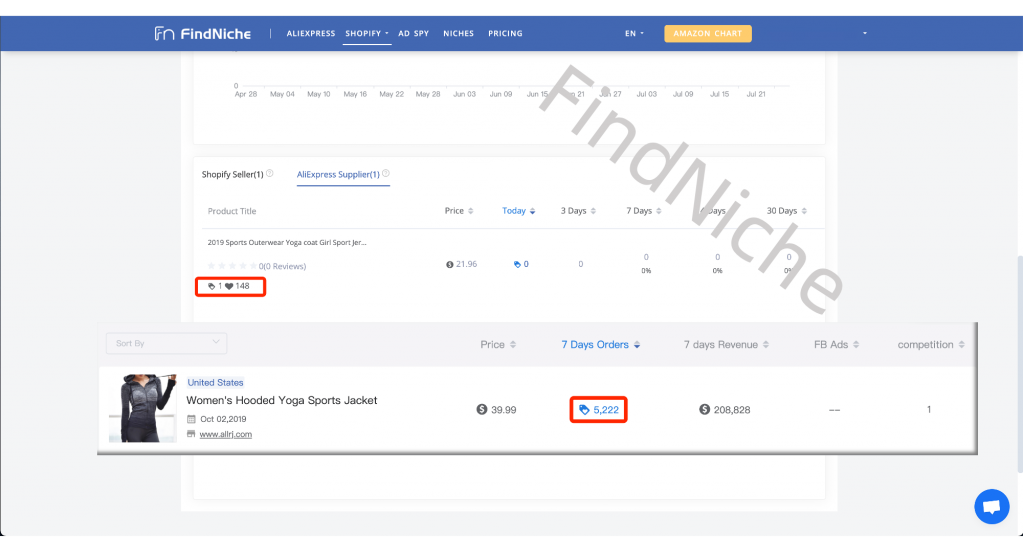Click the orders tag icon next to 1
This screenshot has height=537, width=1024.
[x=211, y=286]
